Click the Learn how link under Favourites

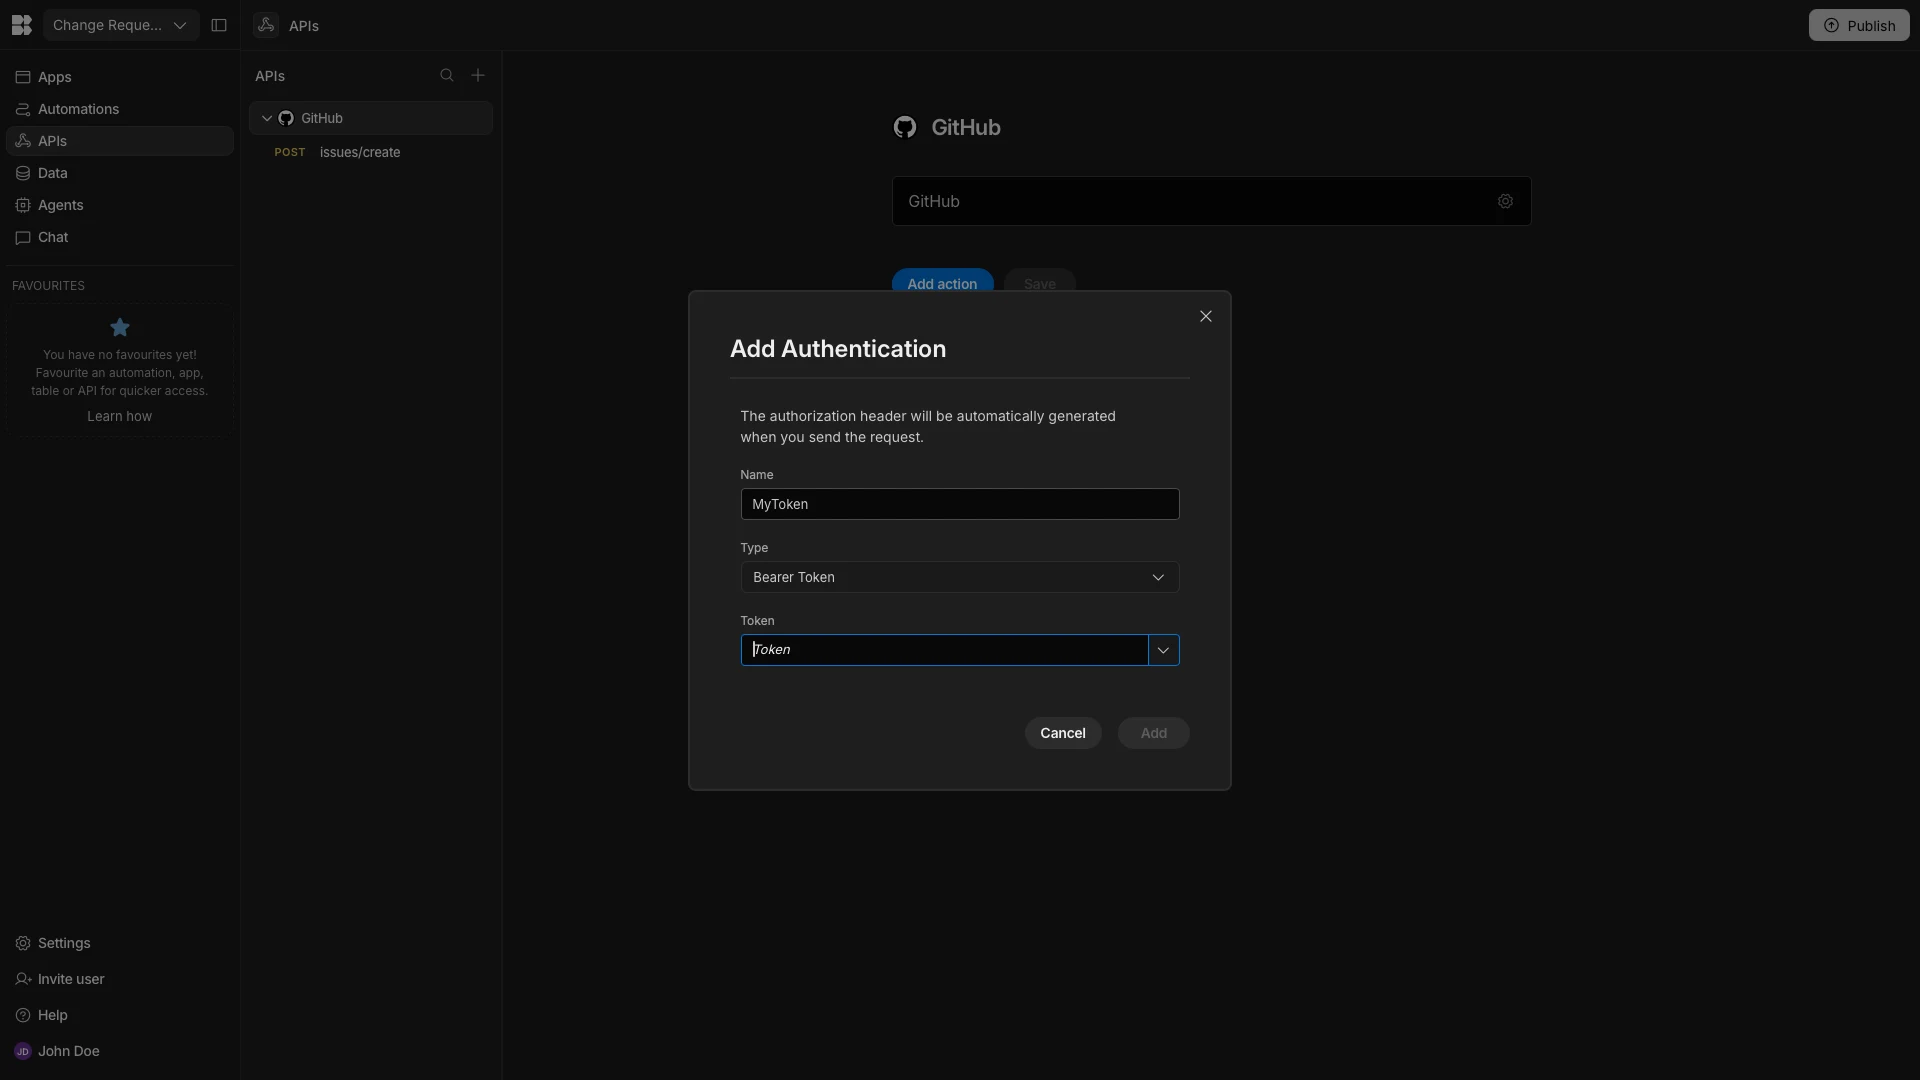coord(119,416)
